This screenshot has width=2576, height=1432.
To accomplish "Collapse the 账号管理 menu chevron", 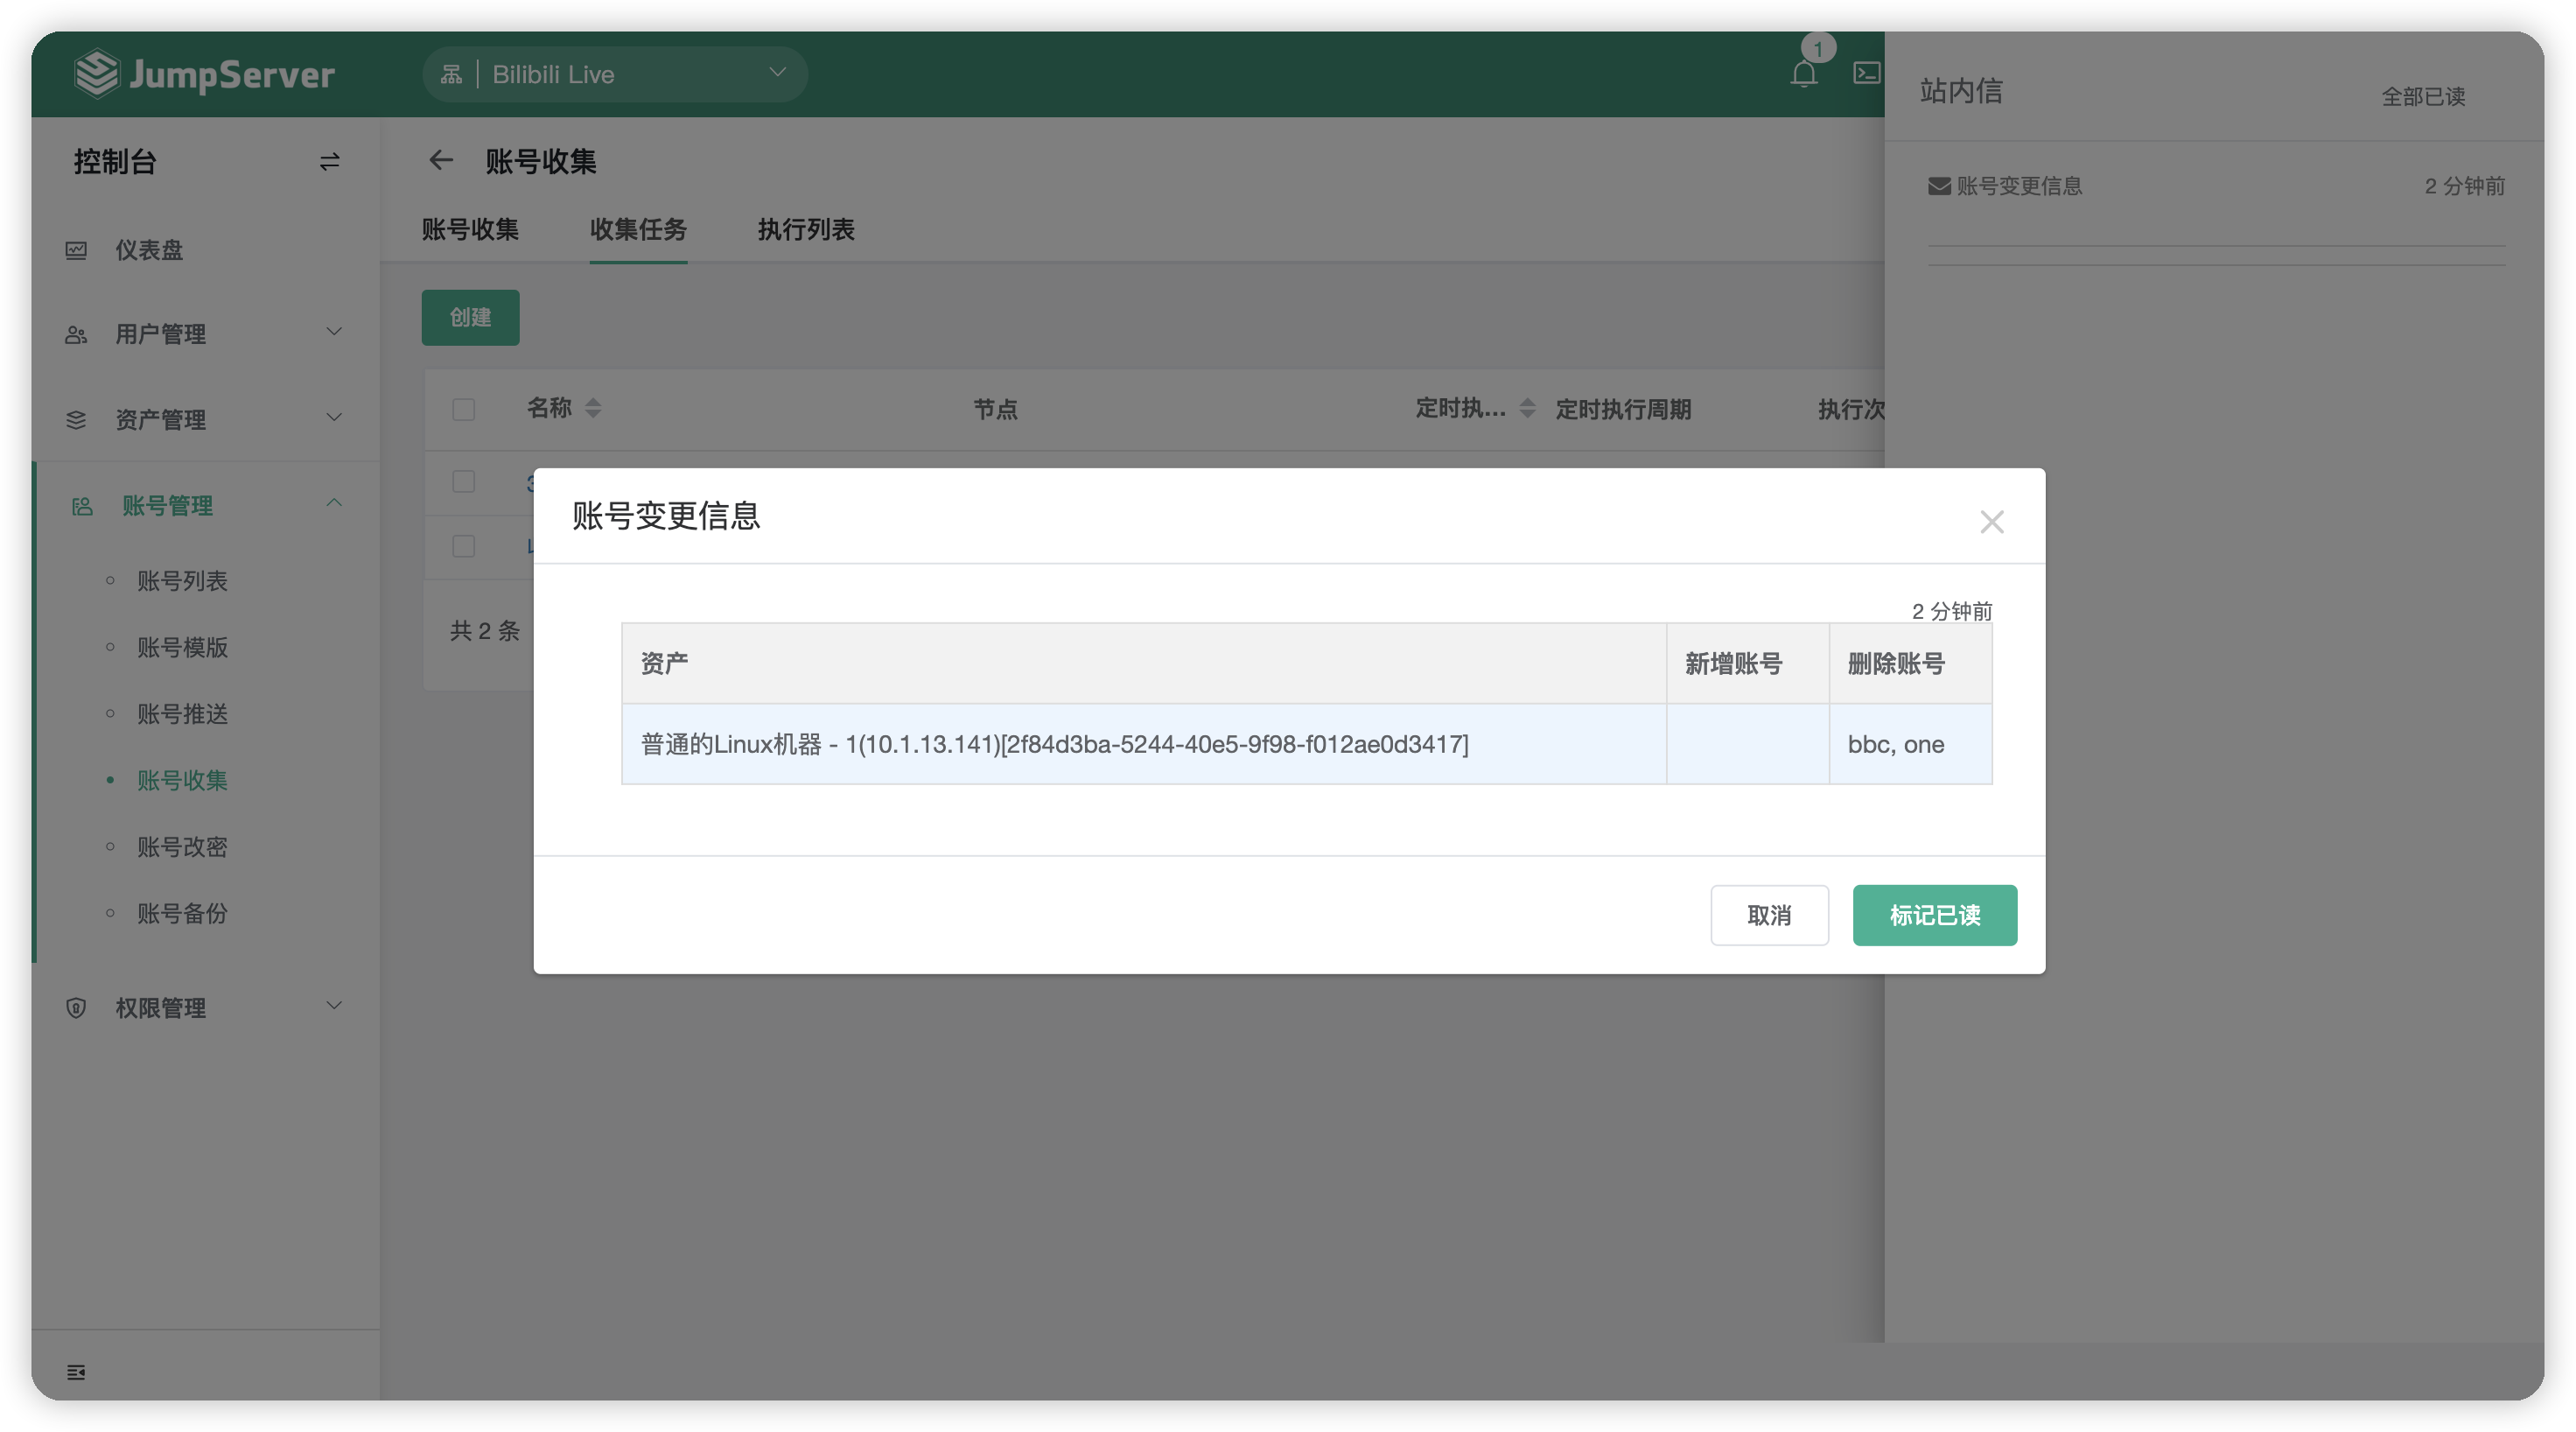I will point(334,503).
